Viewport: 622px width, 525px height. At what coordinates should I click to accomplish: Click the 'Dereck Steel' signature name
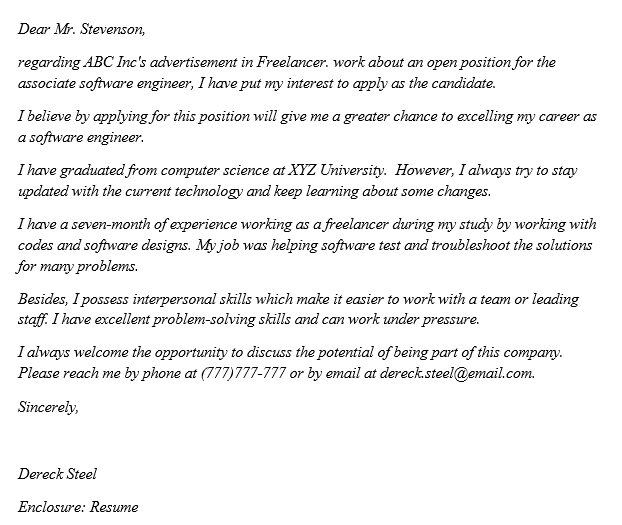57,473
